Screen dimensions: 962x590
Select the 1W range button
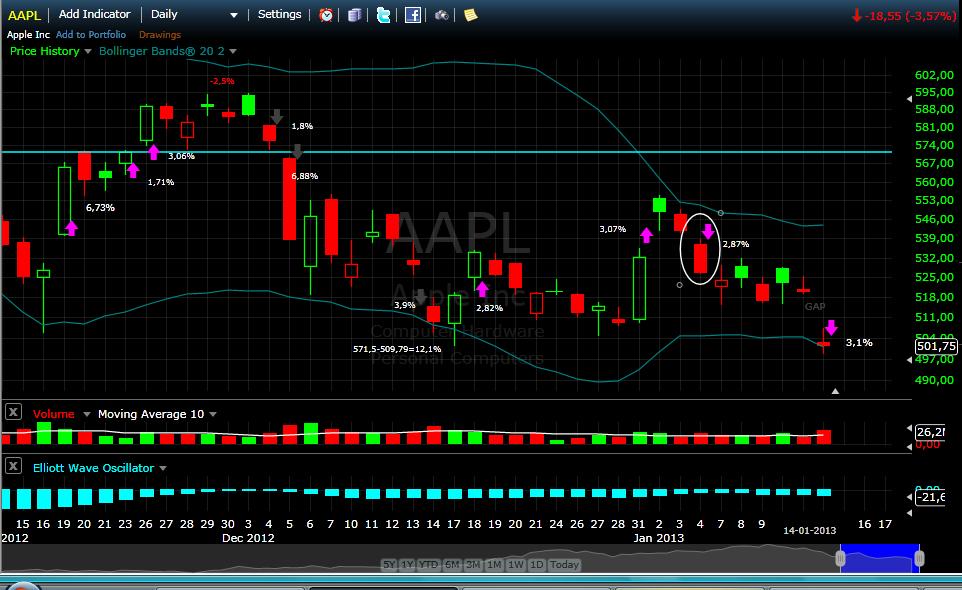(515, 565)
